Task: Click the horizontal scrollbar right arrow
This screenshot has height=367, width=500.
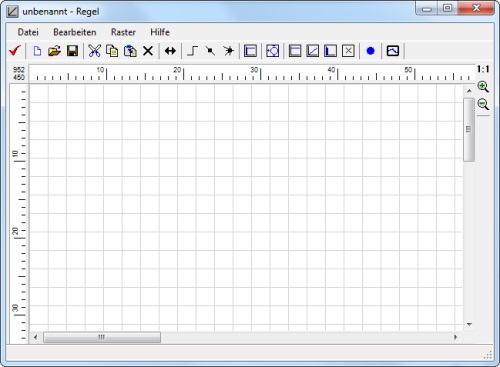Action: click(455, 337)
